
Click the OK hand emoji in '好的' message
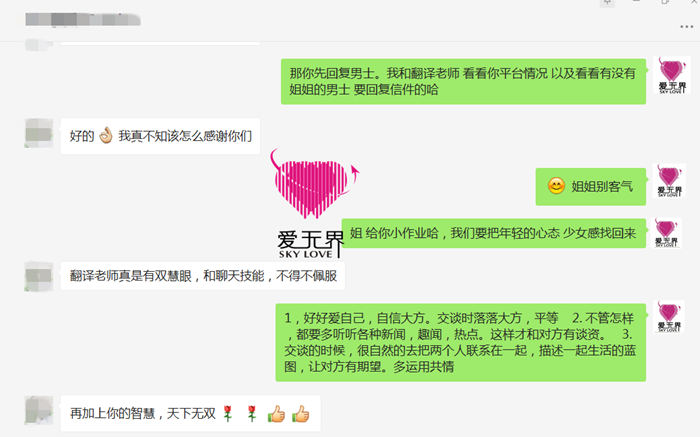coord(106,135)
